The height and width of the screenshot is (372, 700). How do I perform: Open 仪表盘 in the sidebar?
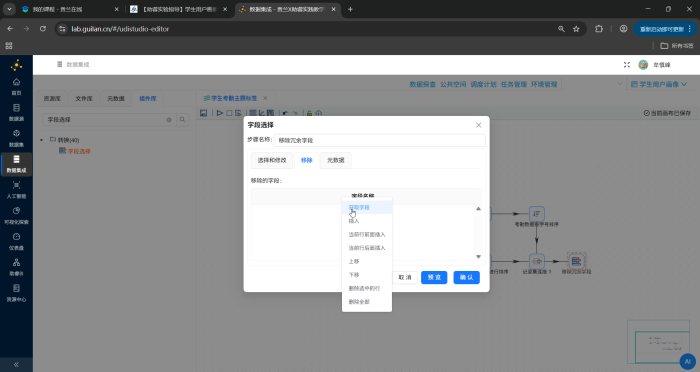[16, 241]
